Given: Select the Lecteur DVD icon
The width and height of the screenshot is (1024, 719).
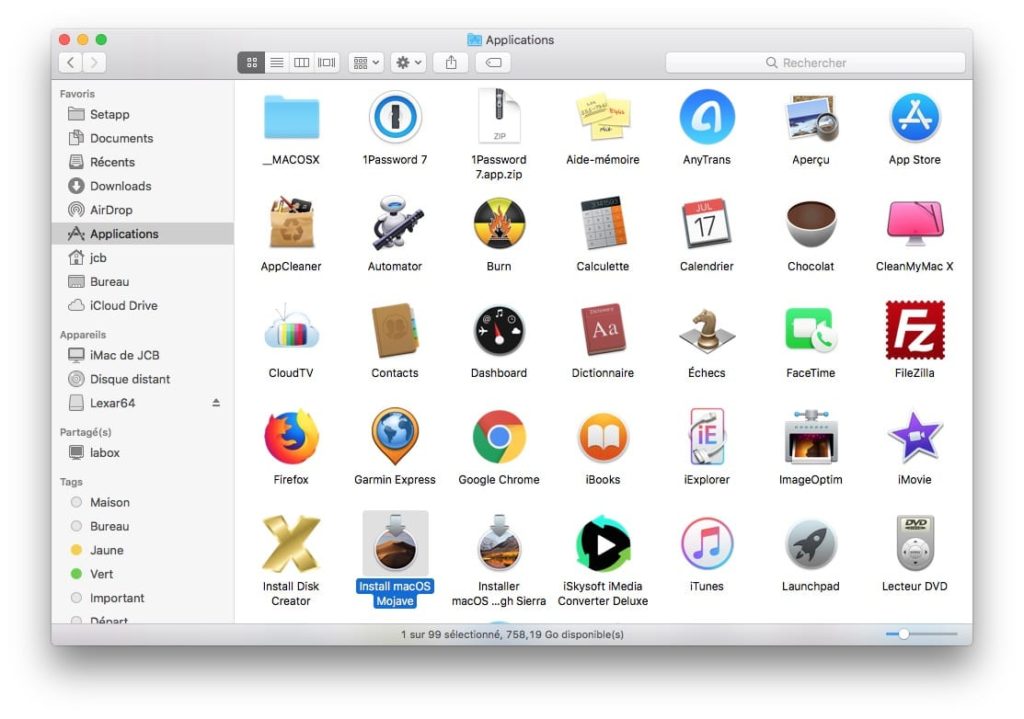Looking at the screenshot, I should 914,543.
